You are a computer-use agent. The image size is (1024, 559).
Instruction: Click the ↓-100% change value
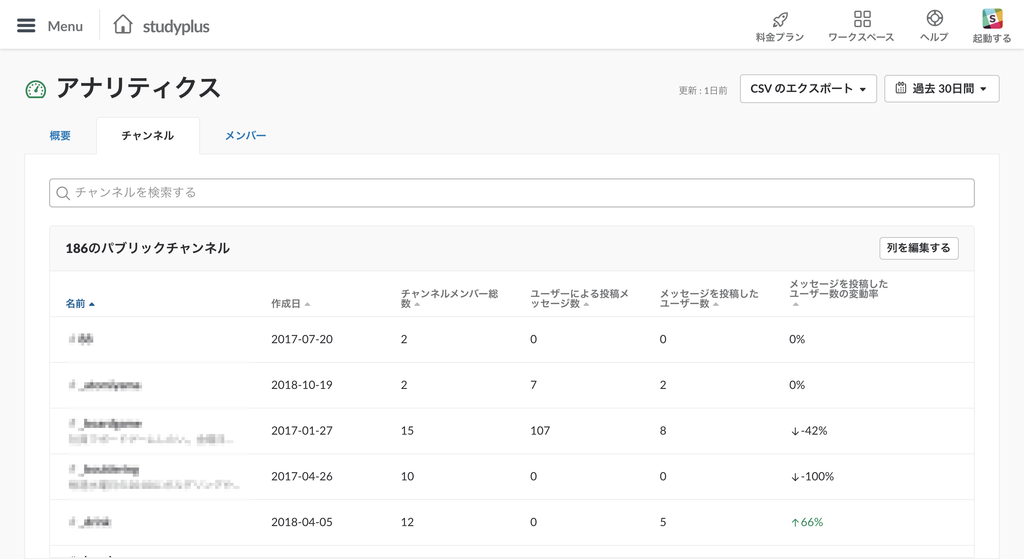point(812,477)
